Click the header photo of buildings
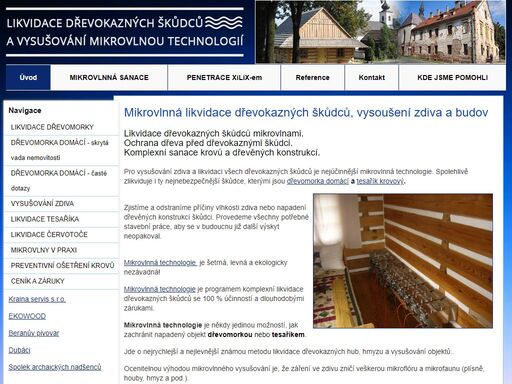The image size is (512, 384). (380, 32)
